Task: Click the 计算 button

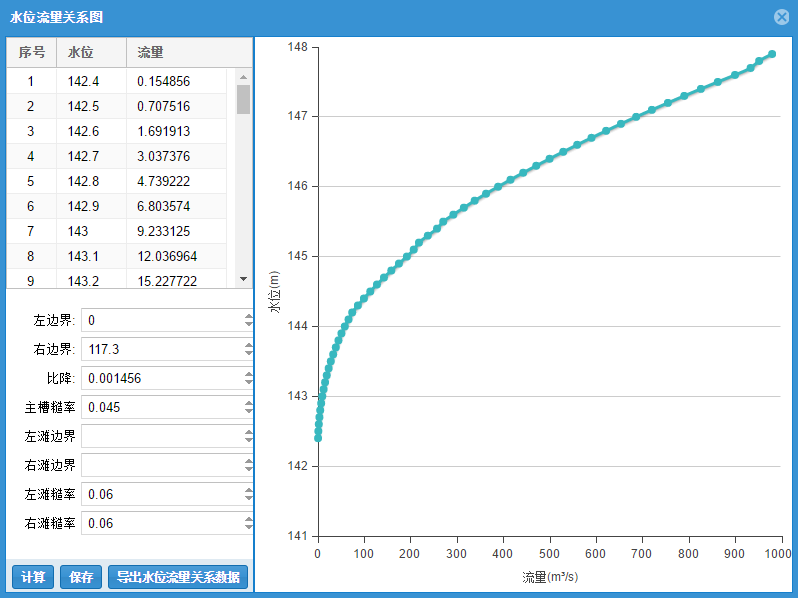Action: 33,577
